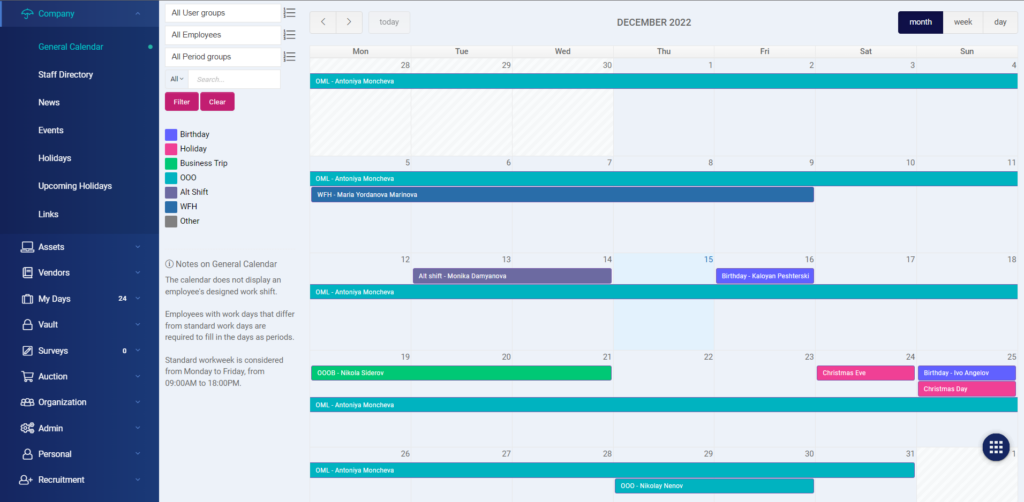Click list icon beside All User groups

coord(289,13)
